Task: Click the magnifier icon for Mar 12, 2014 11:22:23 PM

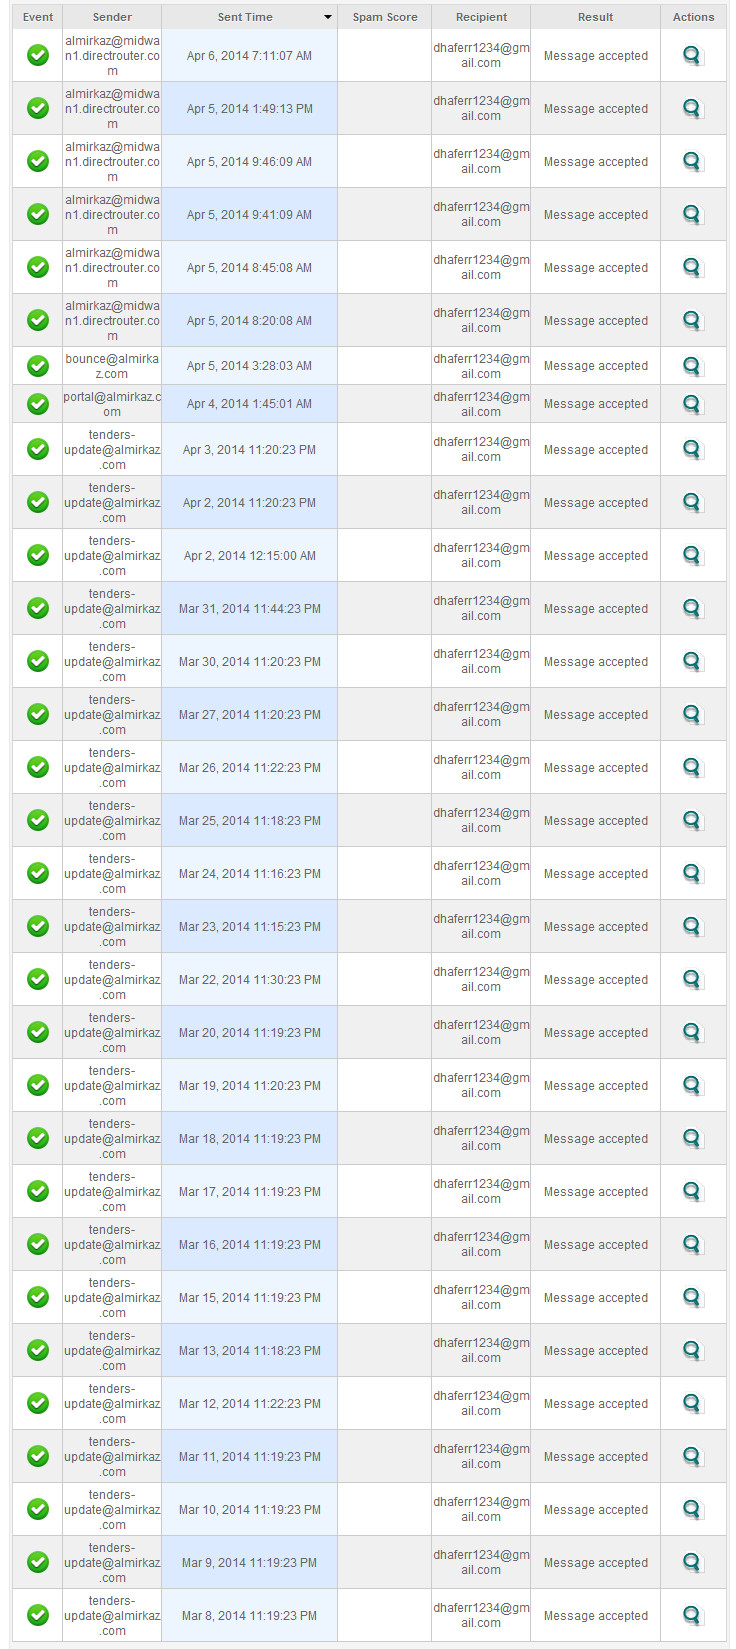Action: [x=692, y=1404]
